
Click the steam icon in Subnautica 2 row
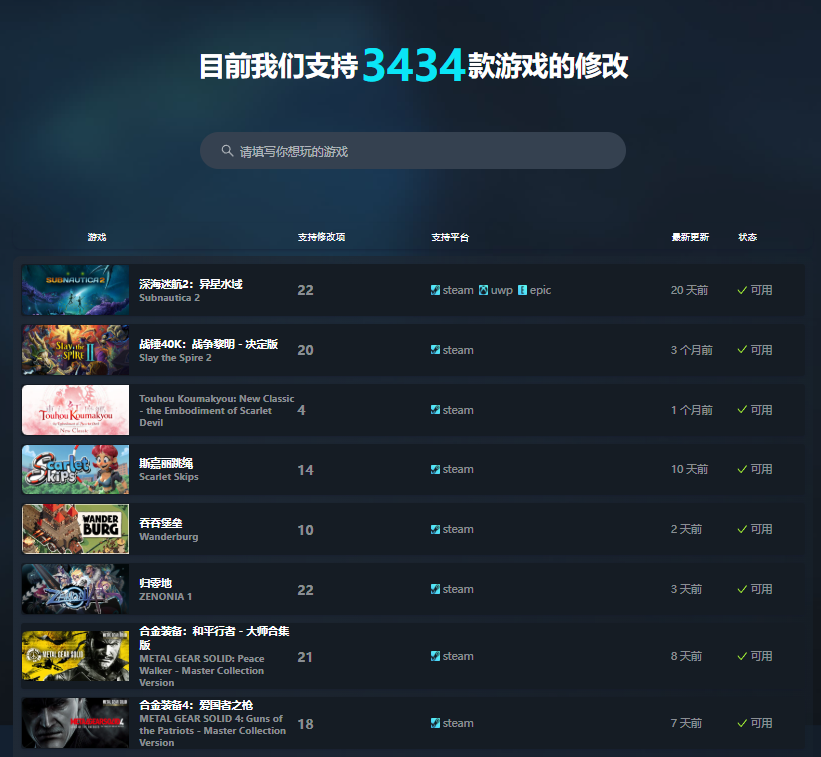[435, 290]
